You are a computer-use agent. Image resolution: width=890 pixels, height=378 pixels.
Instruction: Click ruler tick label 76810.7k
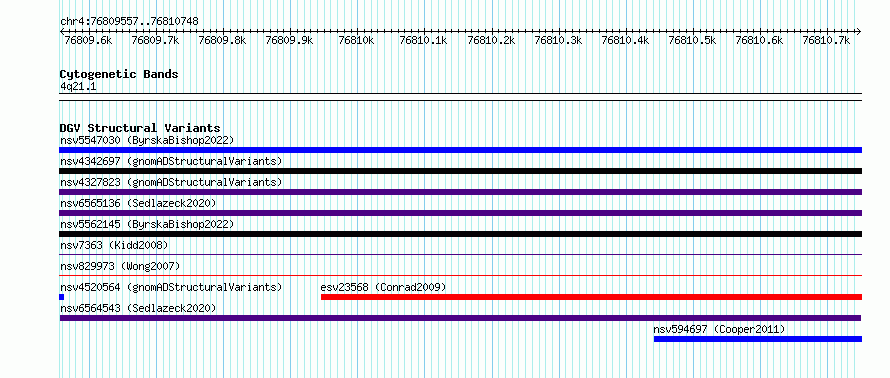pyautogui.click(x=826, y=41)
